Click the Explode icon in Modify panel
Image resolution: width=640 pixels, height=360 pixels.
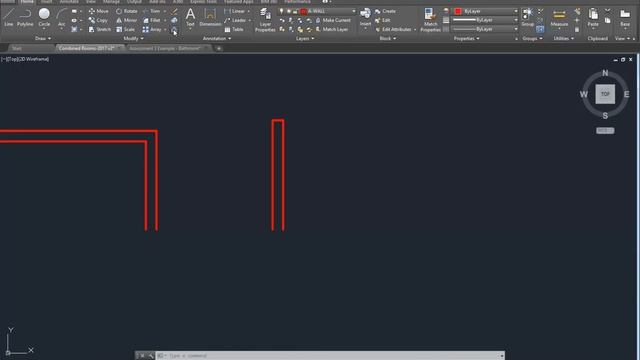[174, 20]
